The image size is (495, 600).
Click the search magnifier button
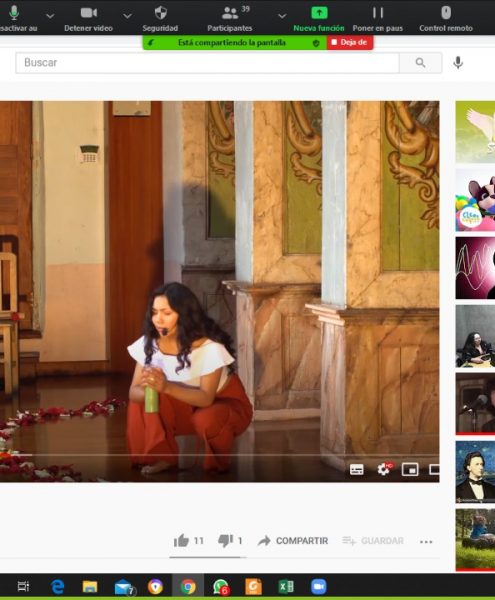tap(420, 63)
